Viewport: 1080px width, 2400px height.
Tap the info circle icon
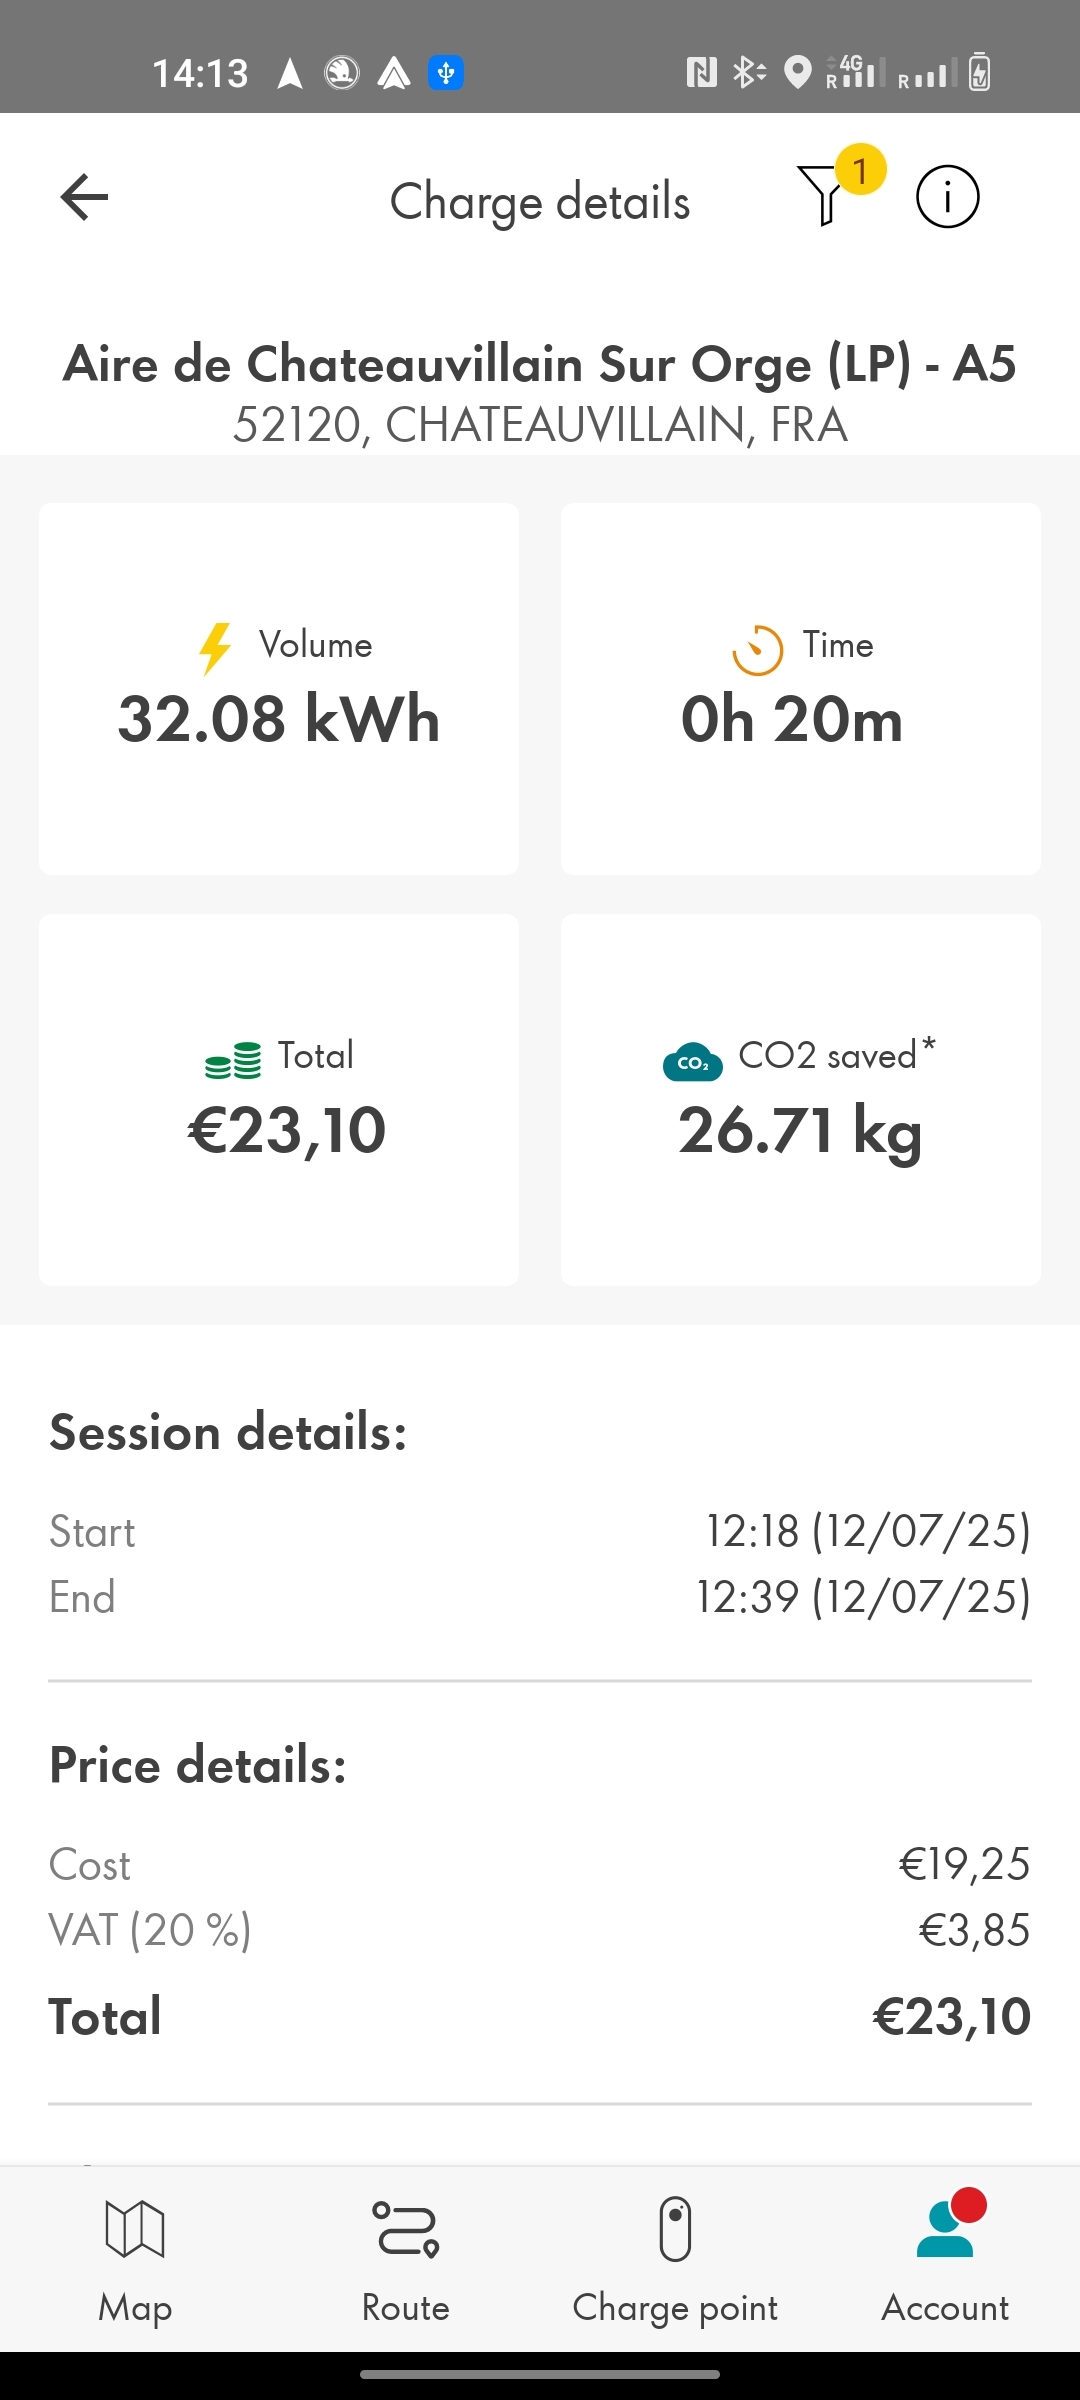tap(947, 197)
